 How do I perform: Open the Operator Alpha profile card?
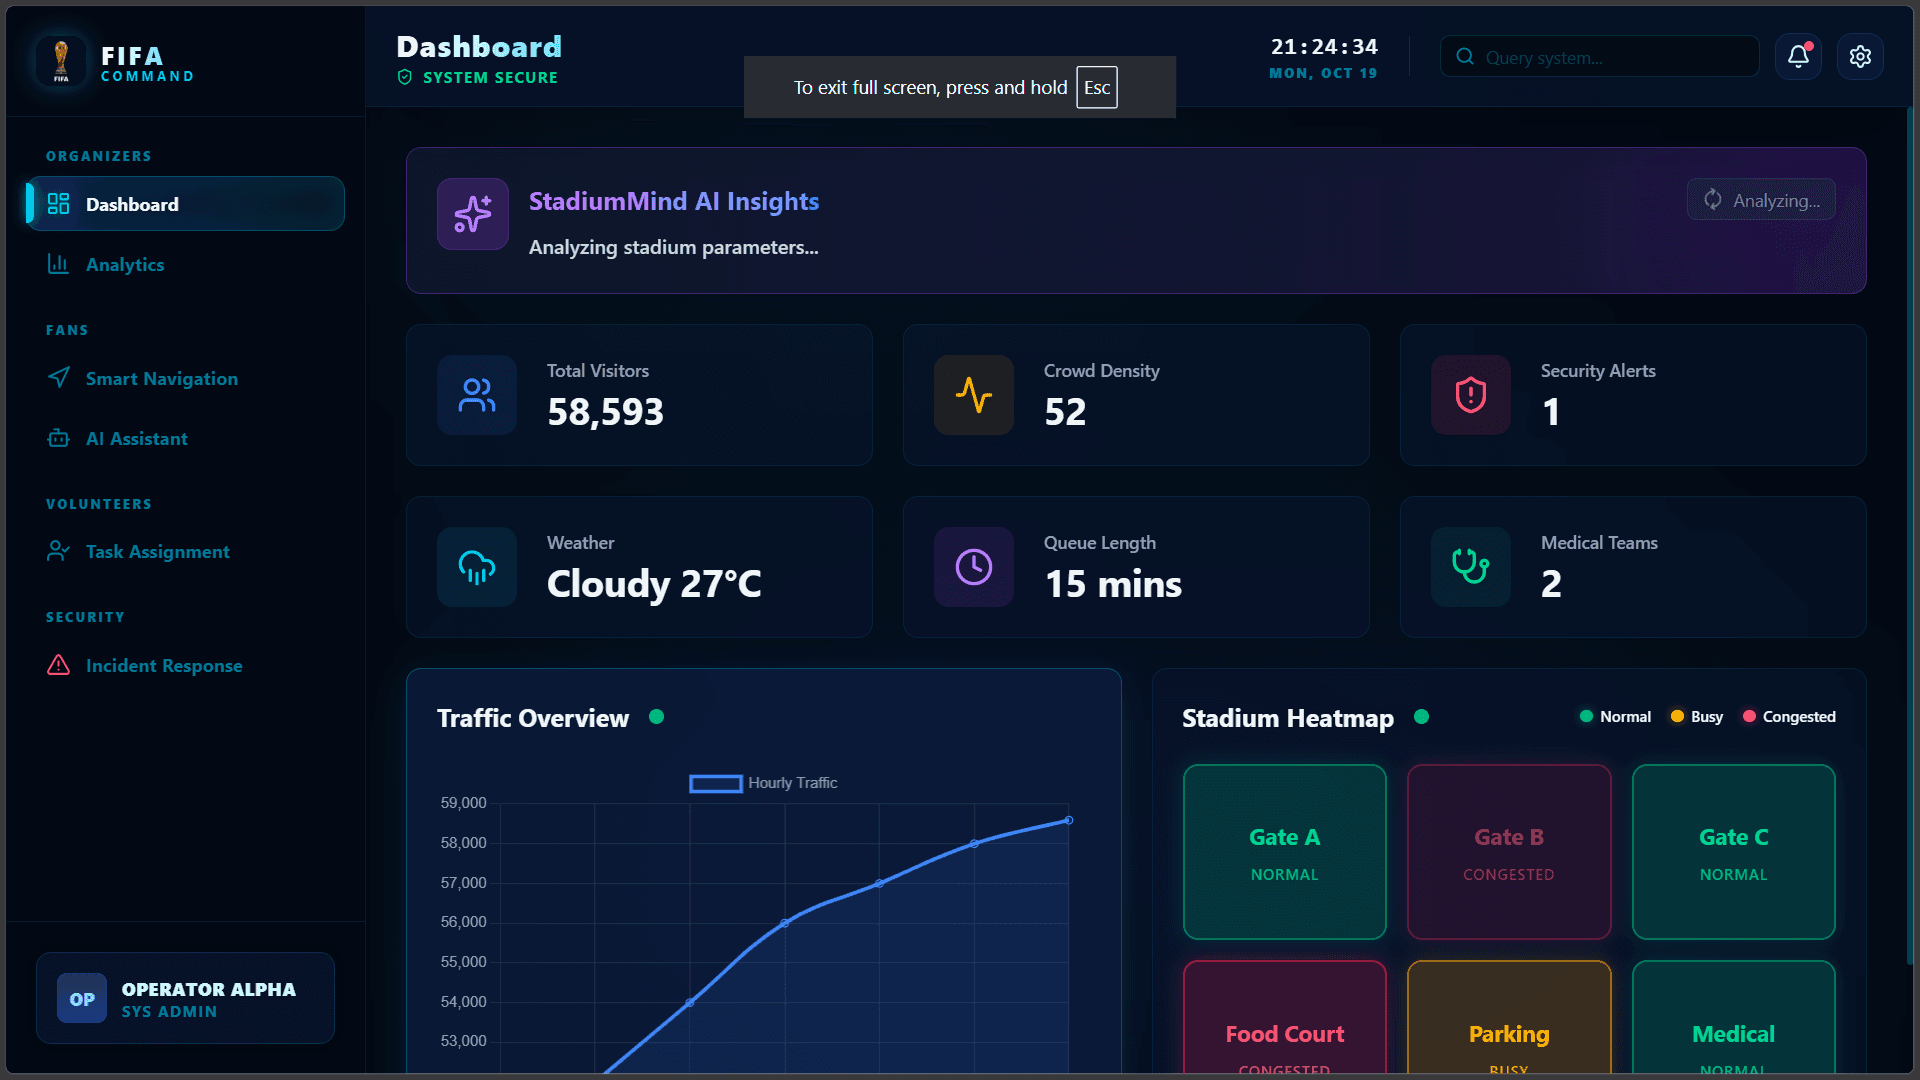(x=186, y=998)
